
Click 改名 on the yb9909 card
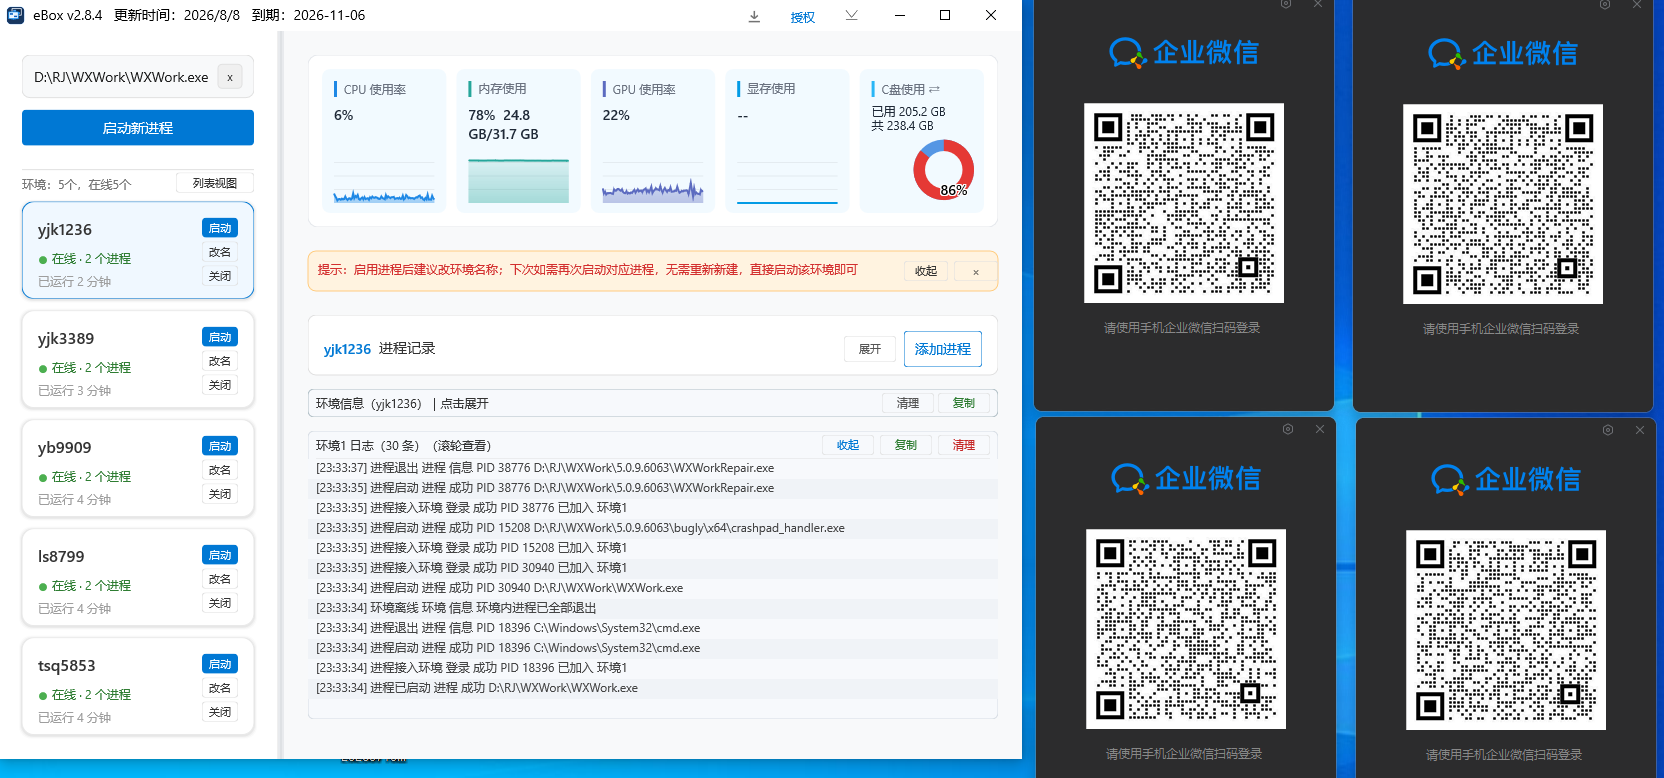(x=220, y=470)
